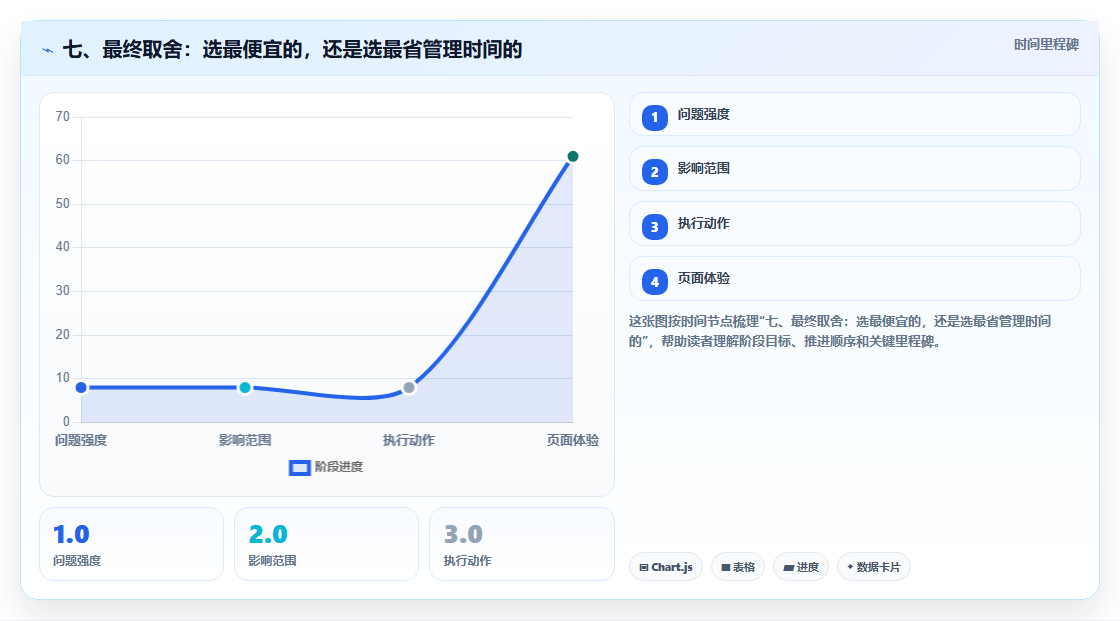Click the 页面体验 x-axis label
Screen dimensions: 1120x621
pos(573,440)
